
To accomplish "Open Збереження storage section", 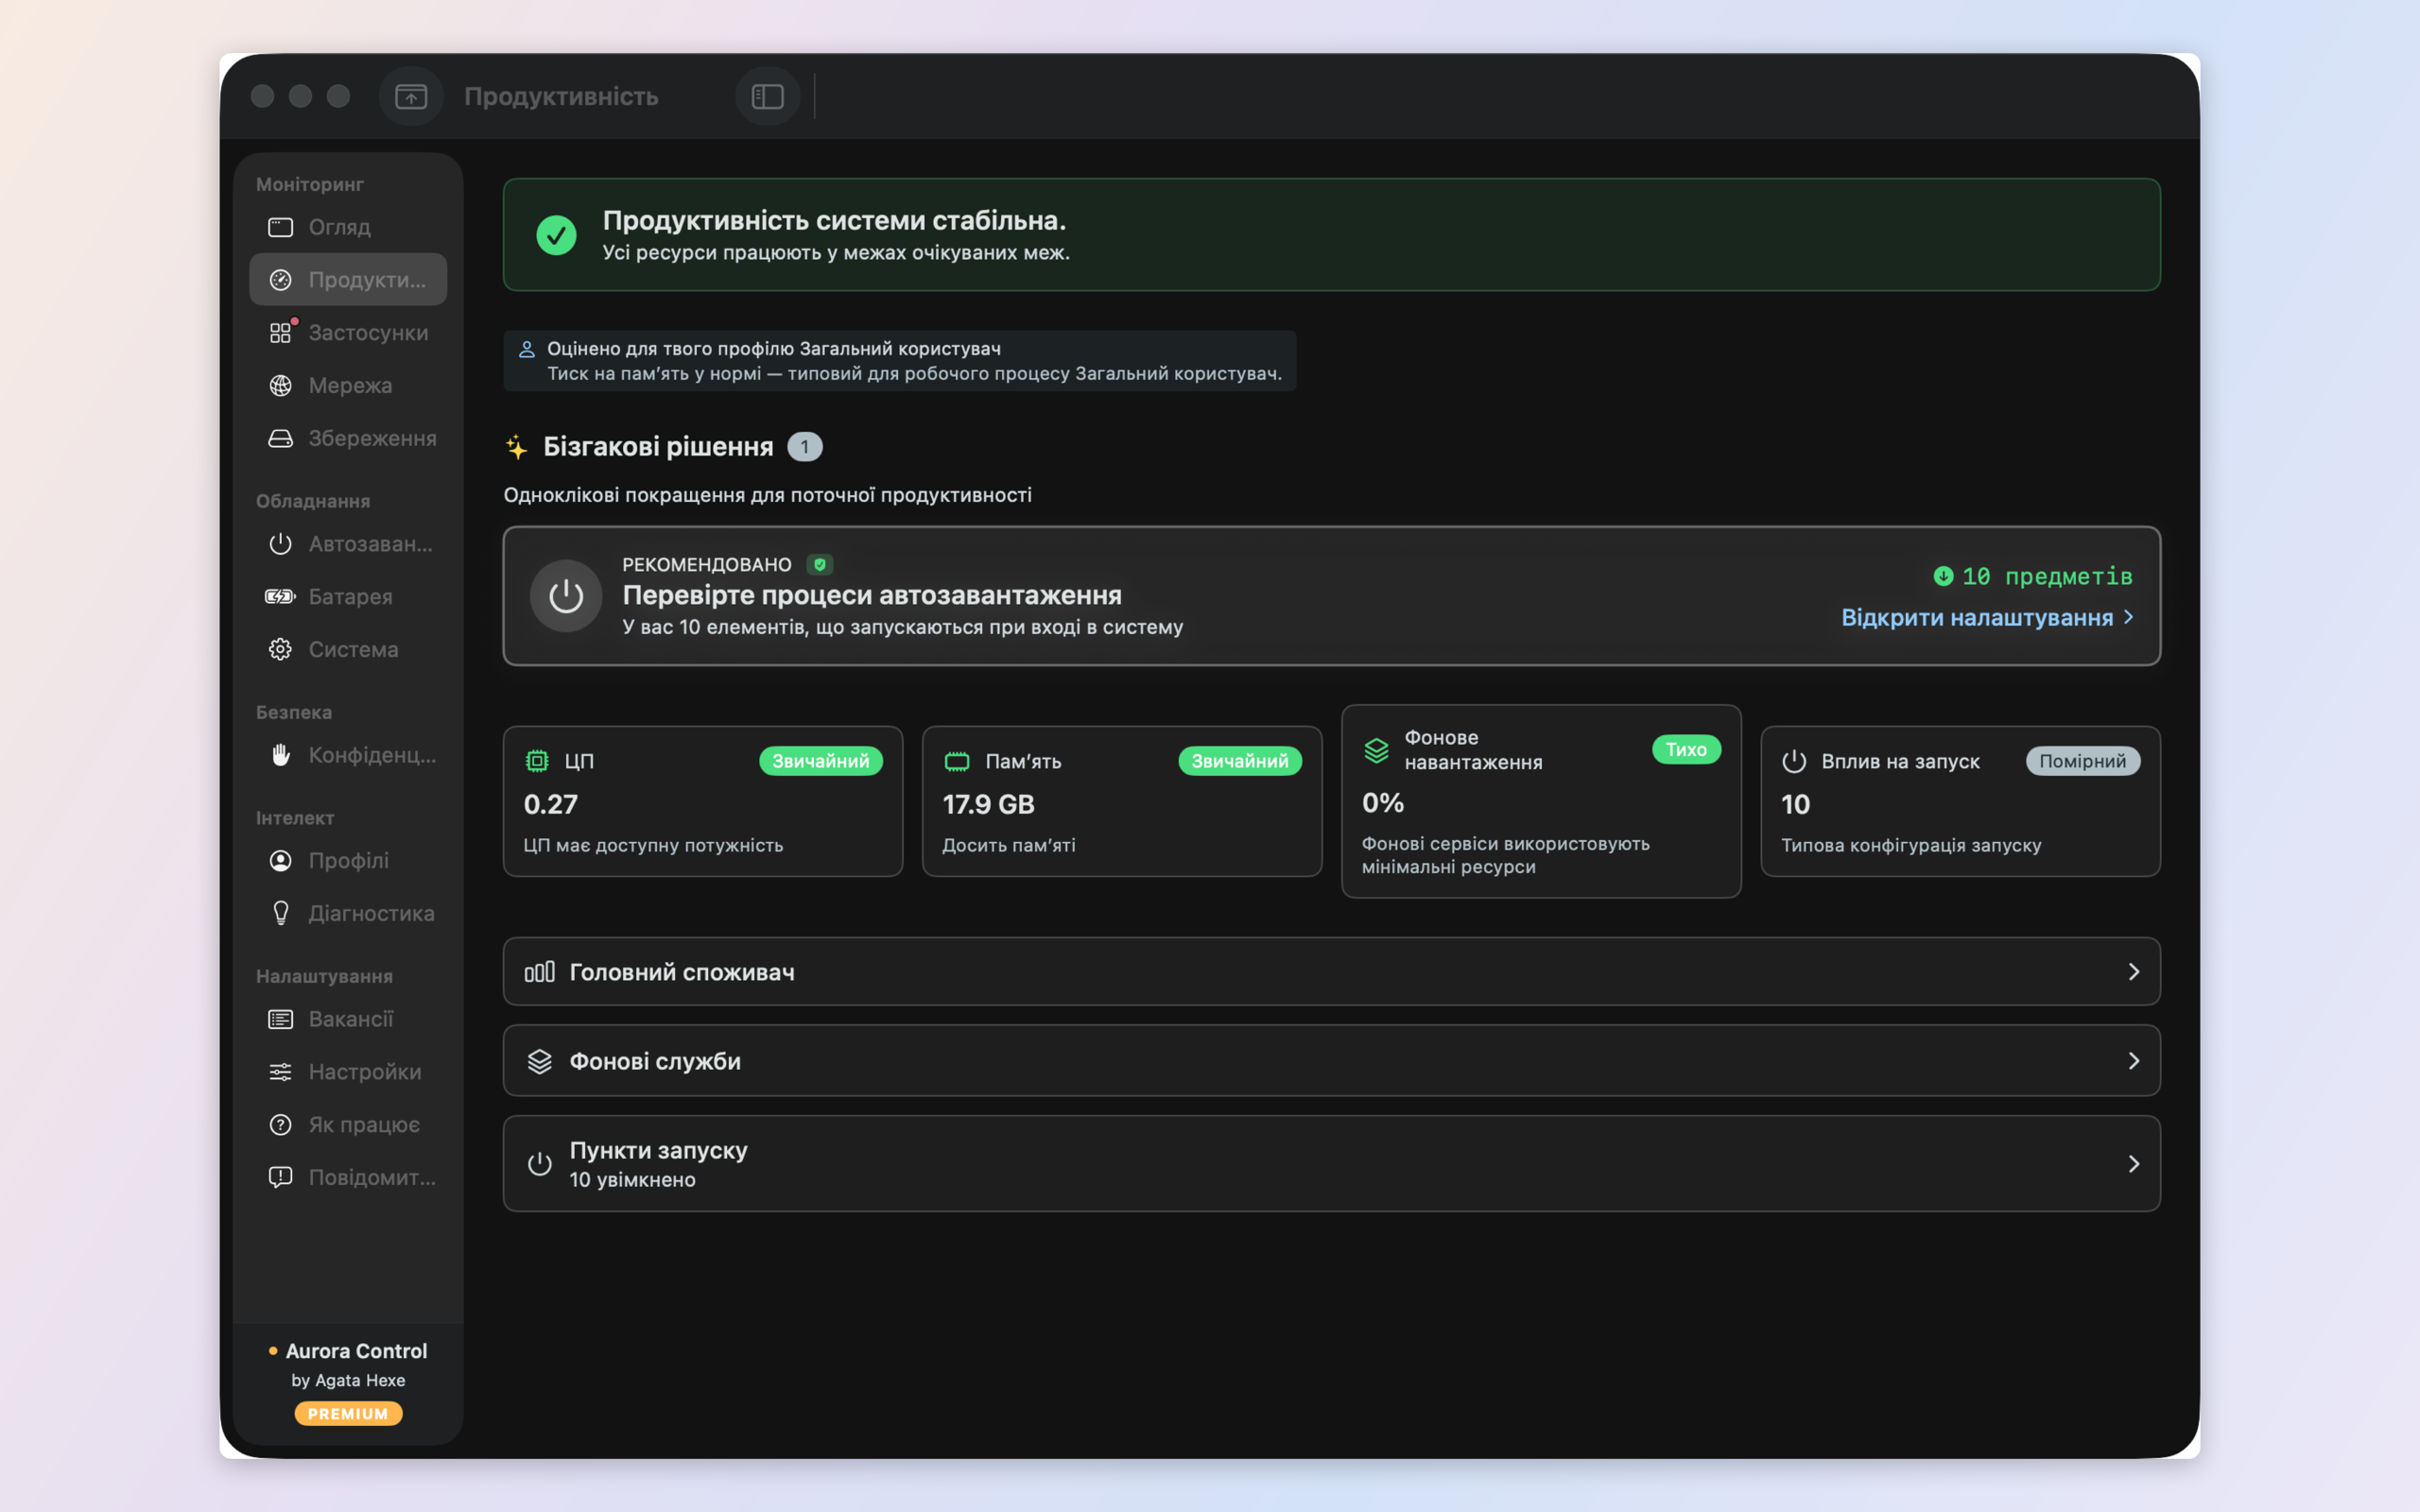I will pyautogui.click(x=348, y=438).
